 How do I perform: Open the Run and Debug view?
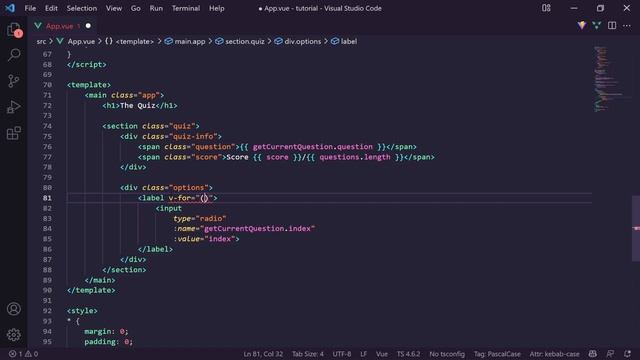click(14, 107)
